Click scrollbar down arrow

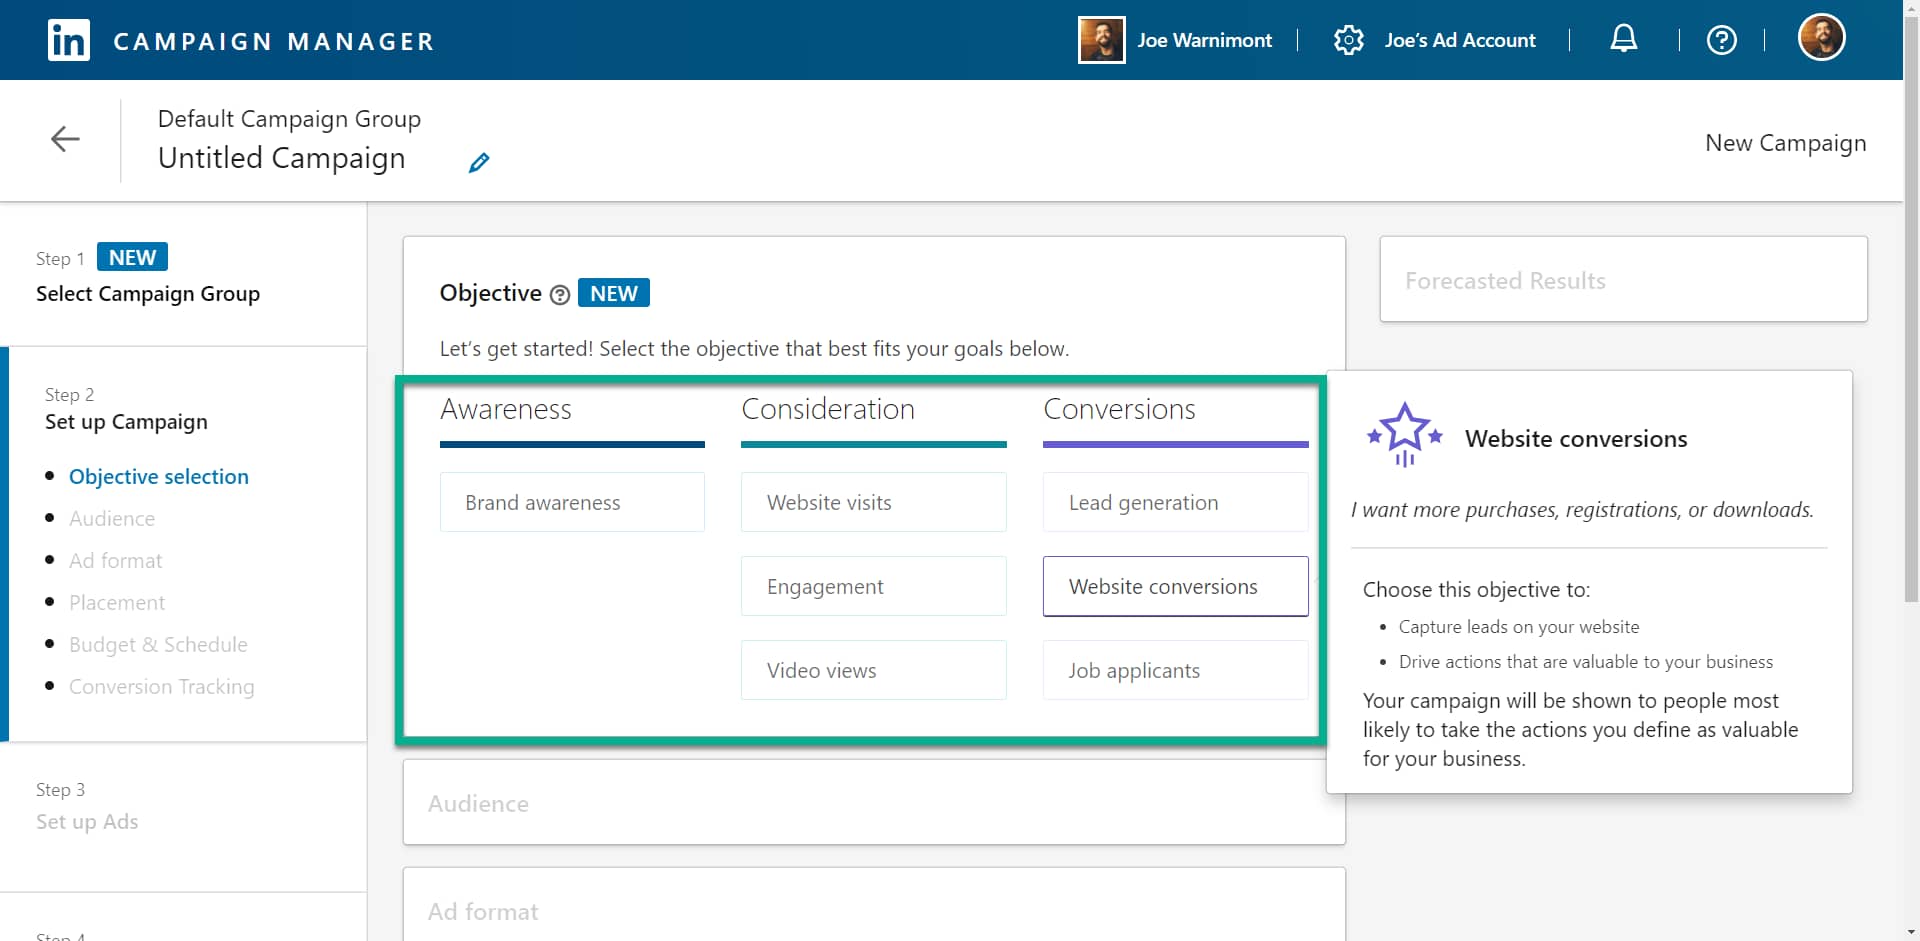[x=1911, y=932]
